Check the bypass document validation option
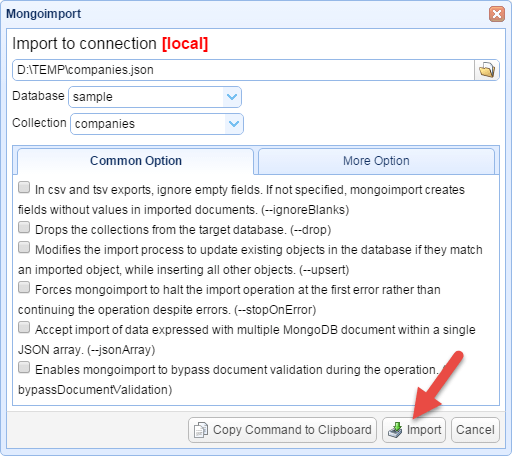 [x=24, y=367]
